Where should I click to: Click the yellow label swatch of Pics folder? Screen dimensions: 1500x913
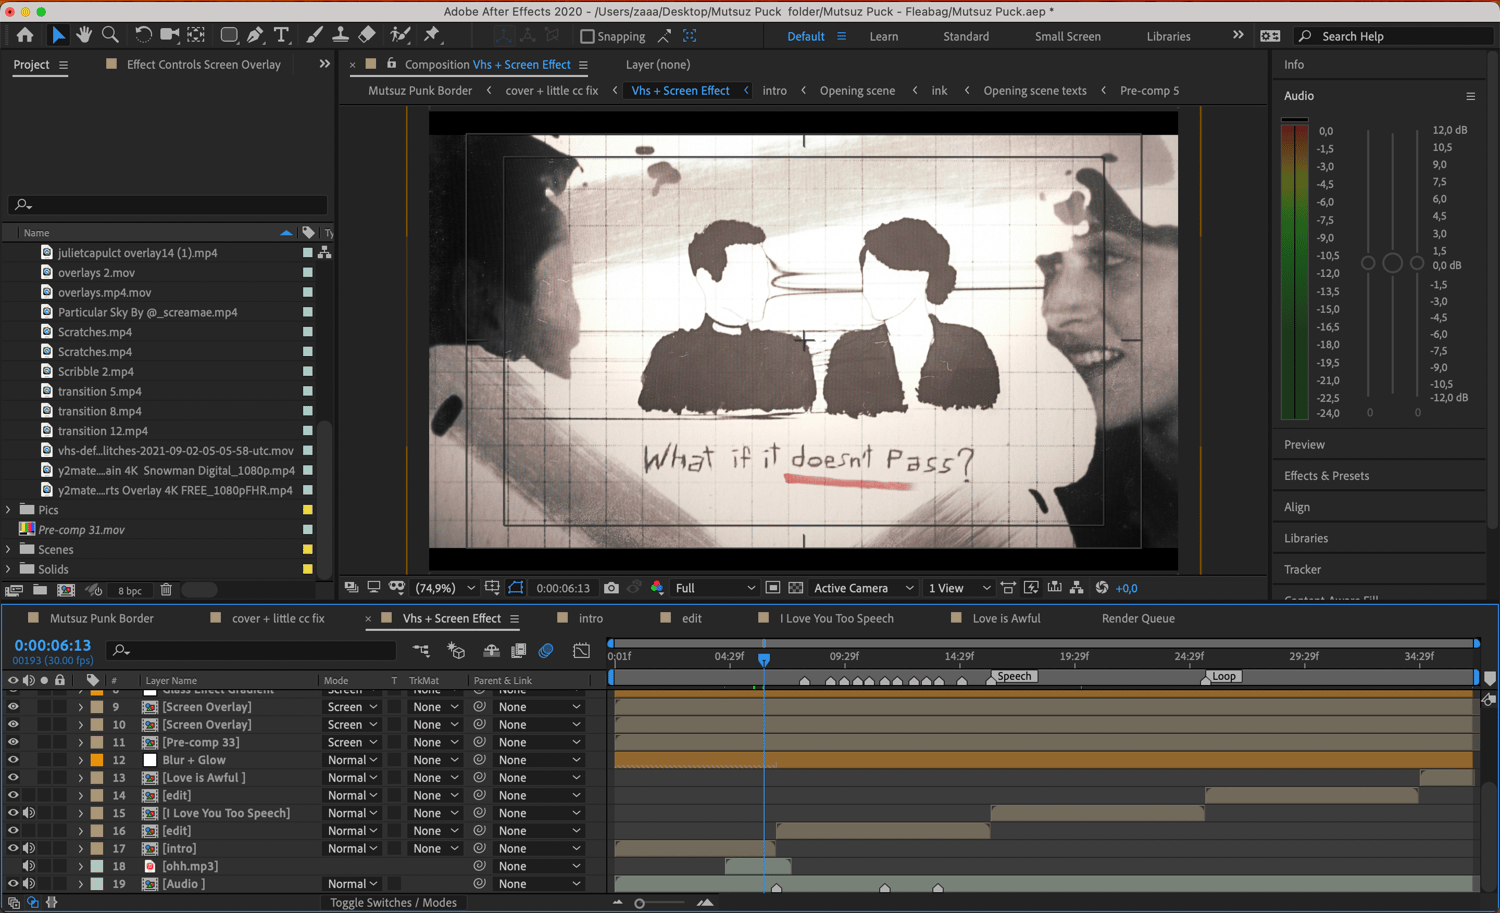[308, 510]
